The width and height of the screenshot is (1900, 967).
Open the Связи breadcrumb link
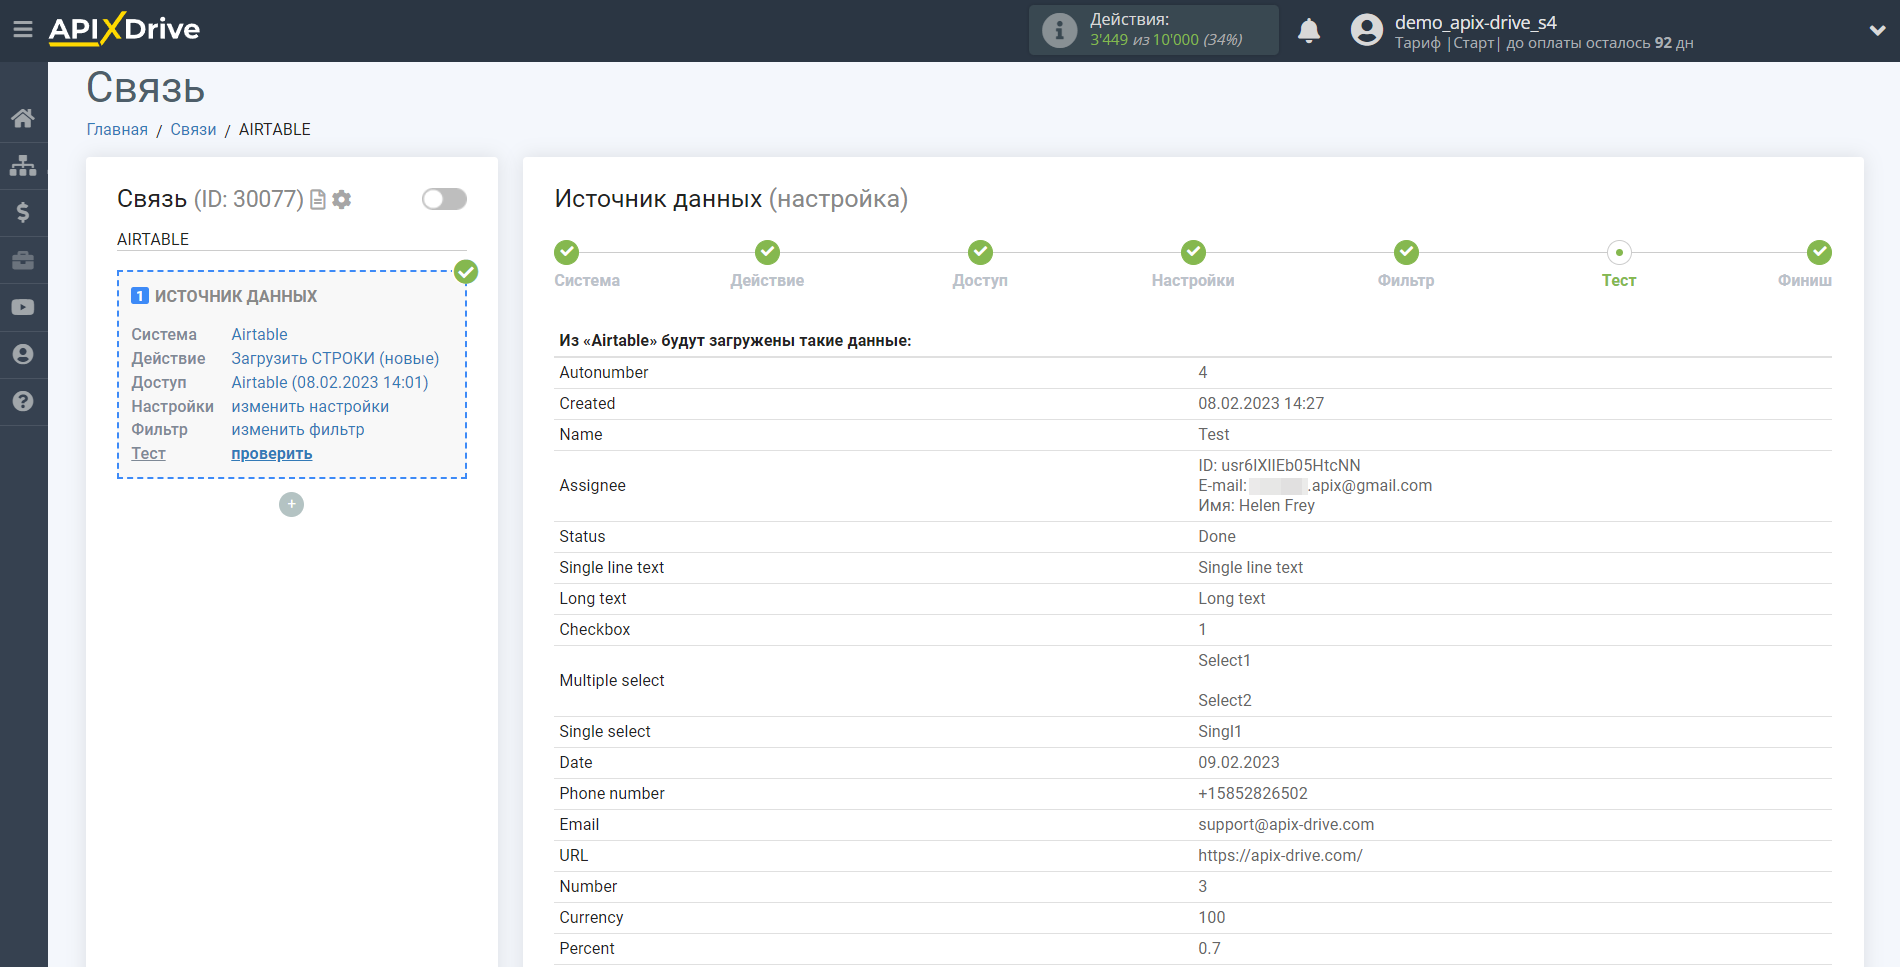tap(193, 129)
